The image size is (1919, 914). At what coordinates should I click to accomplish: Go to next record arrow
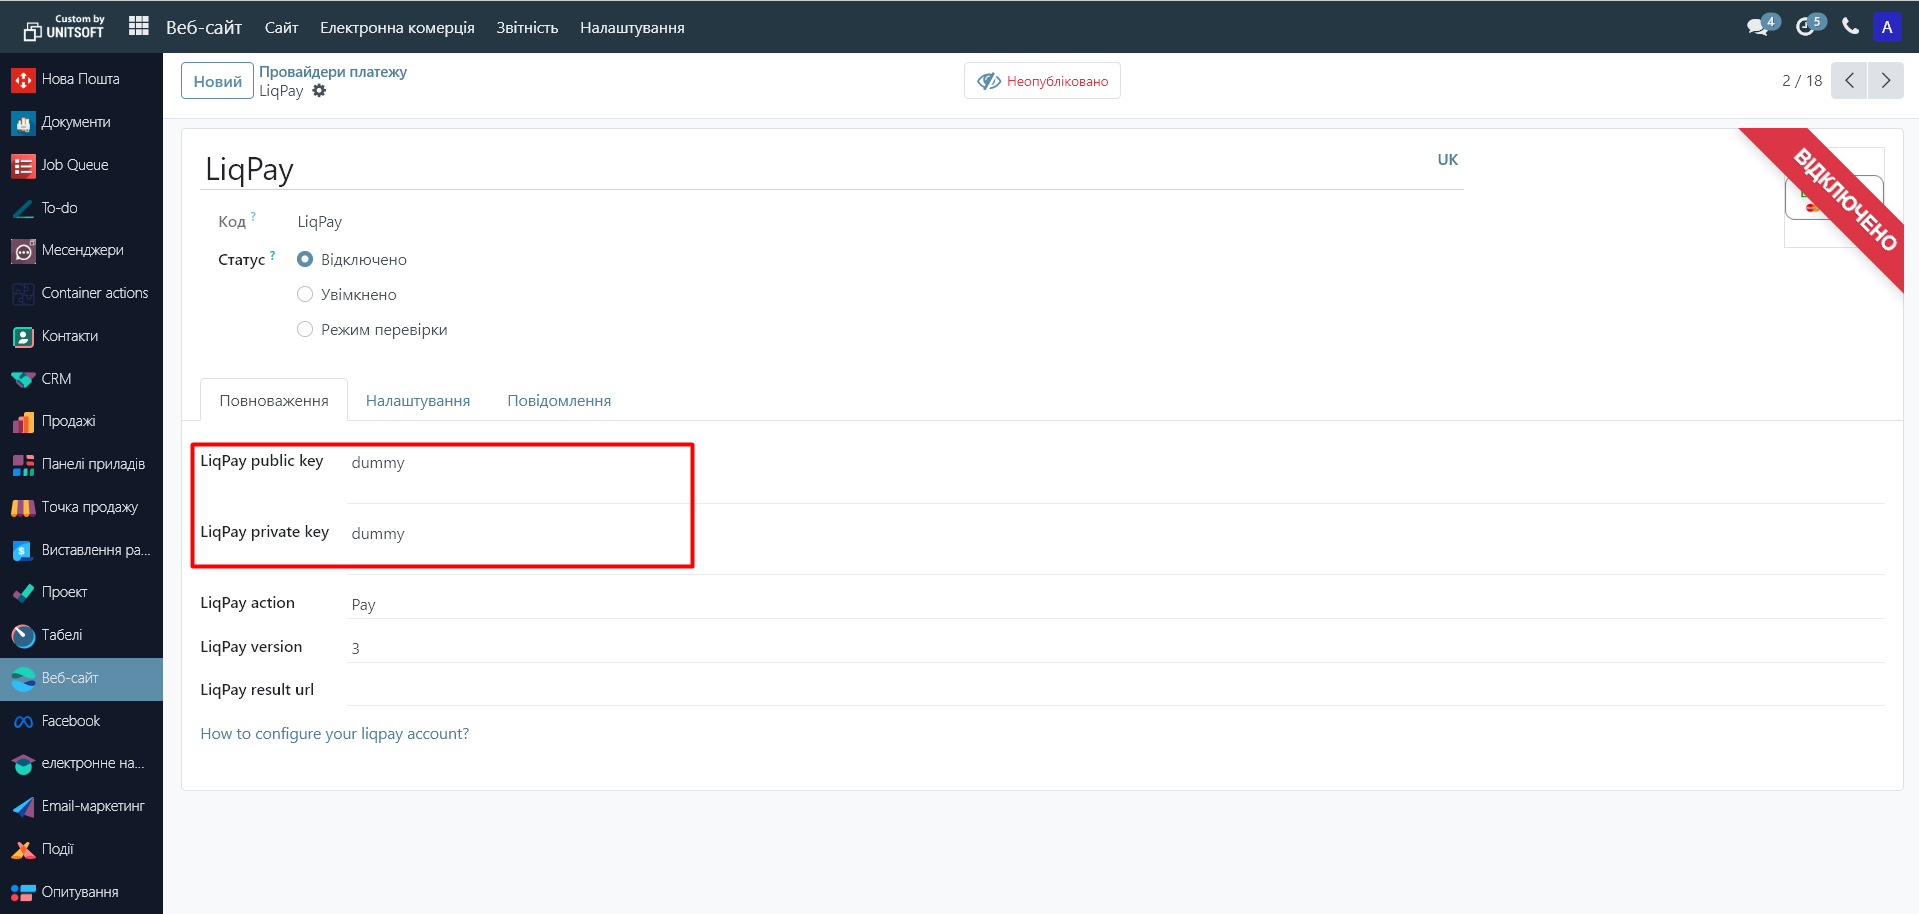click(1885, 81)
